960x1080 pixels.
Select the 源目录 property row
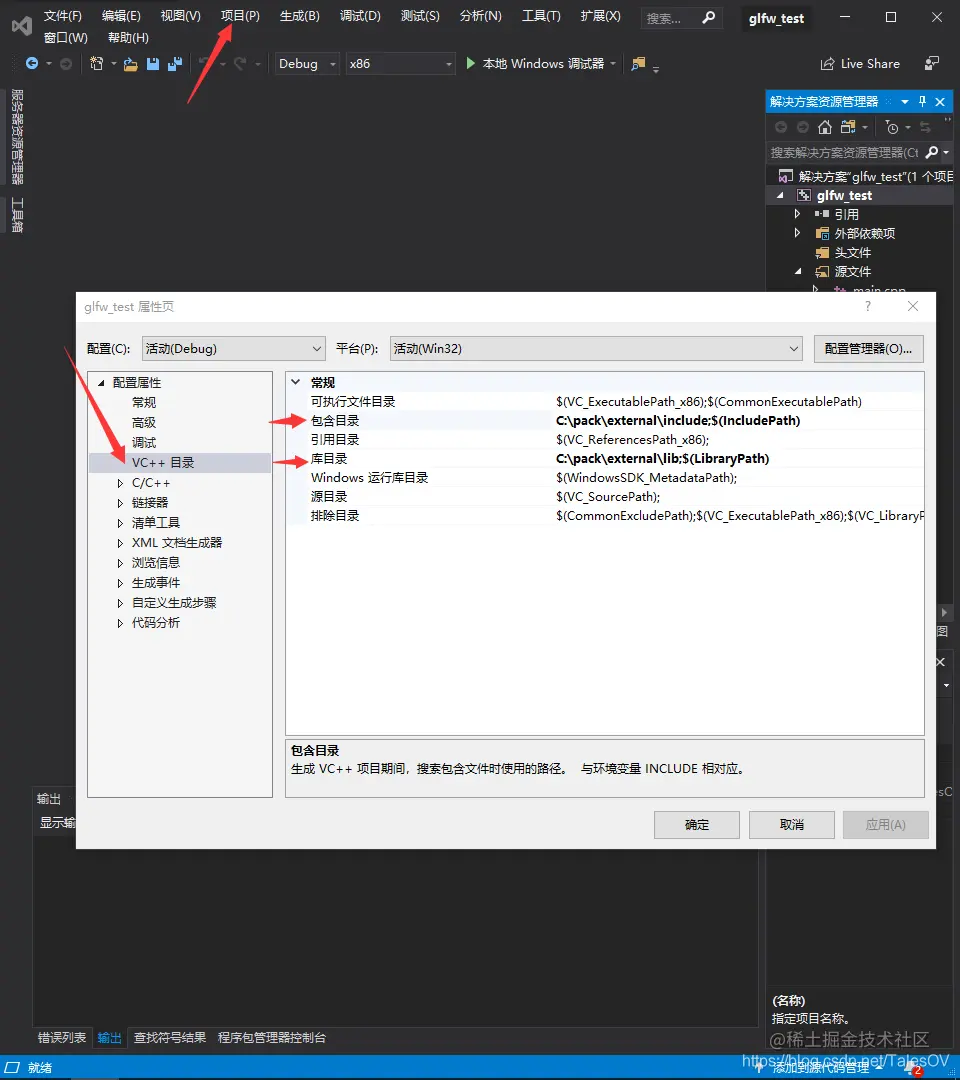point(605,497)
